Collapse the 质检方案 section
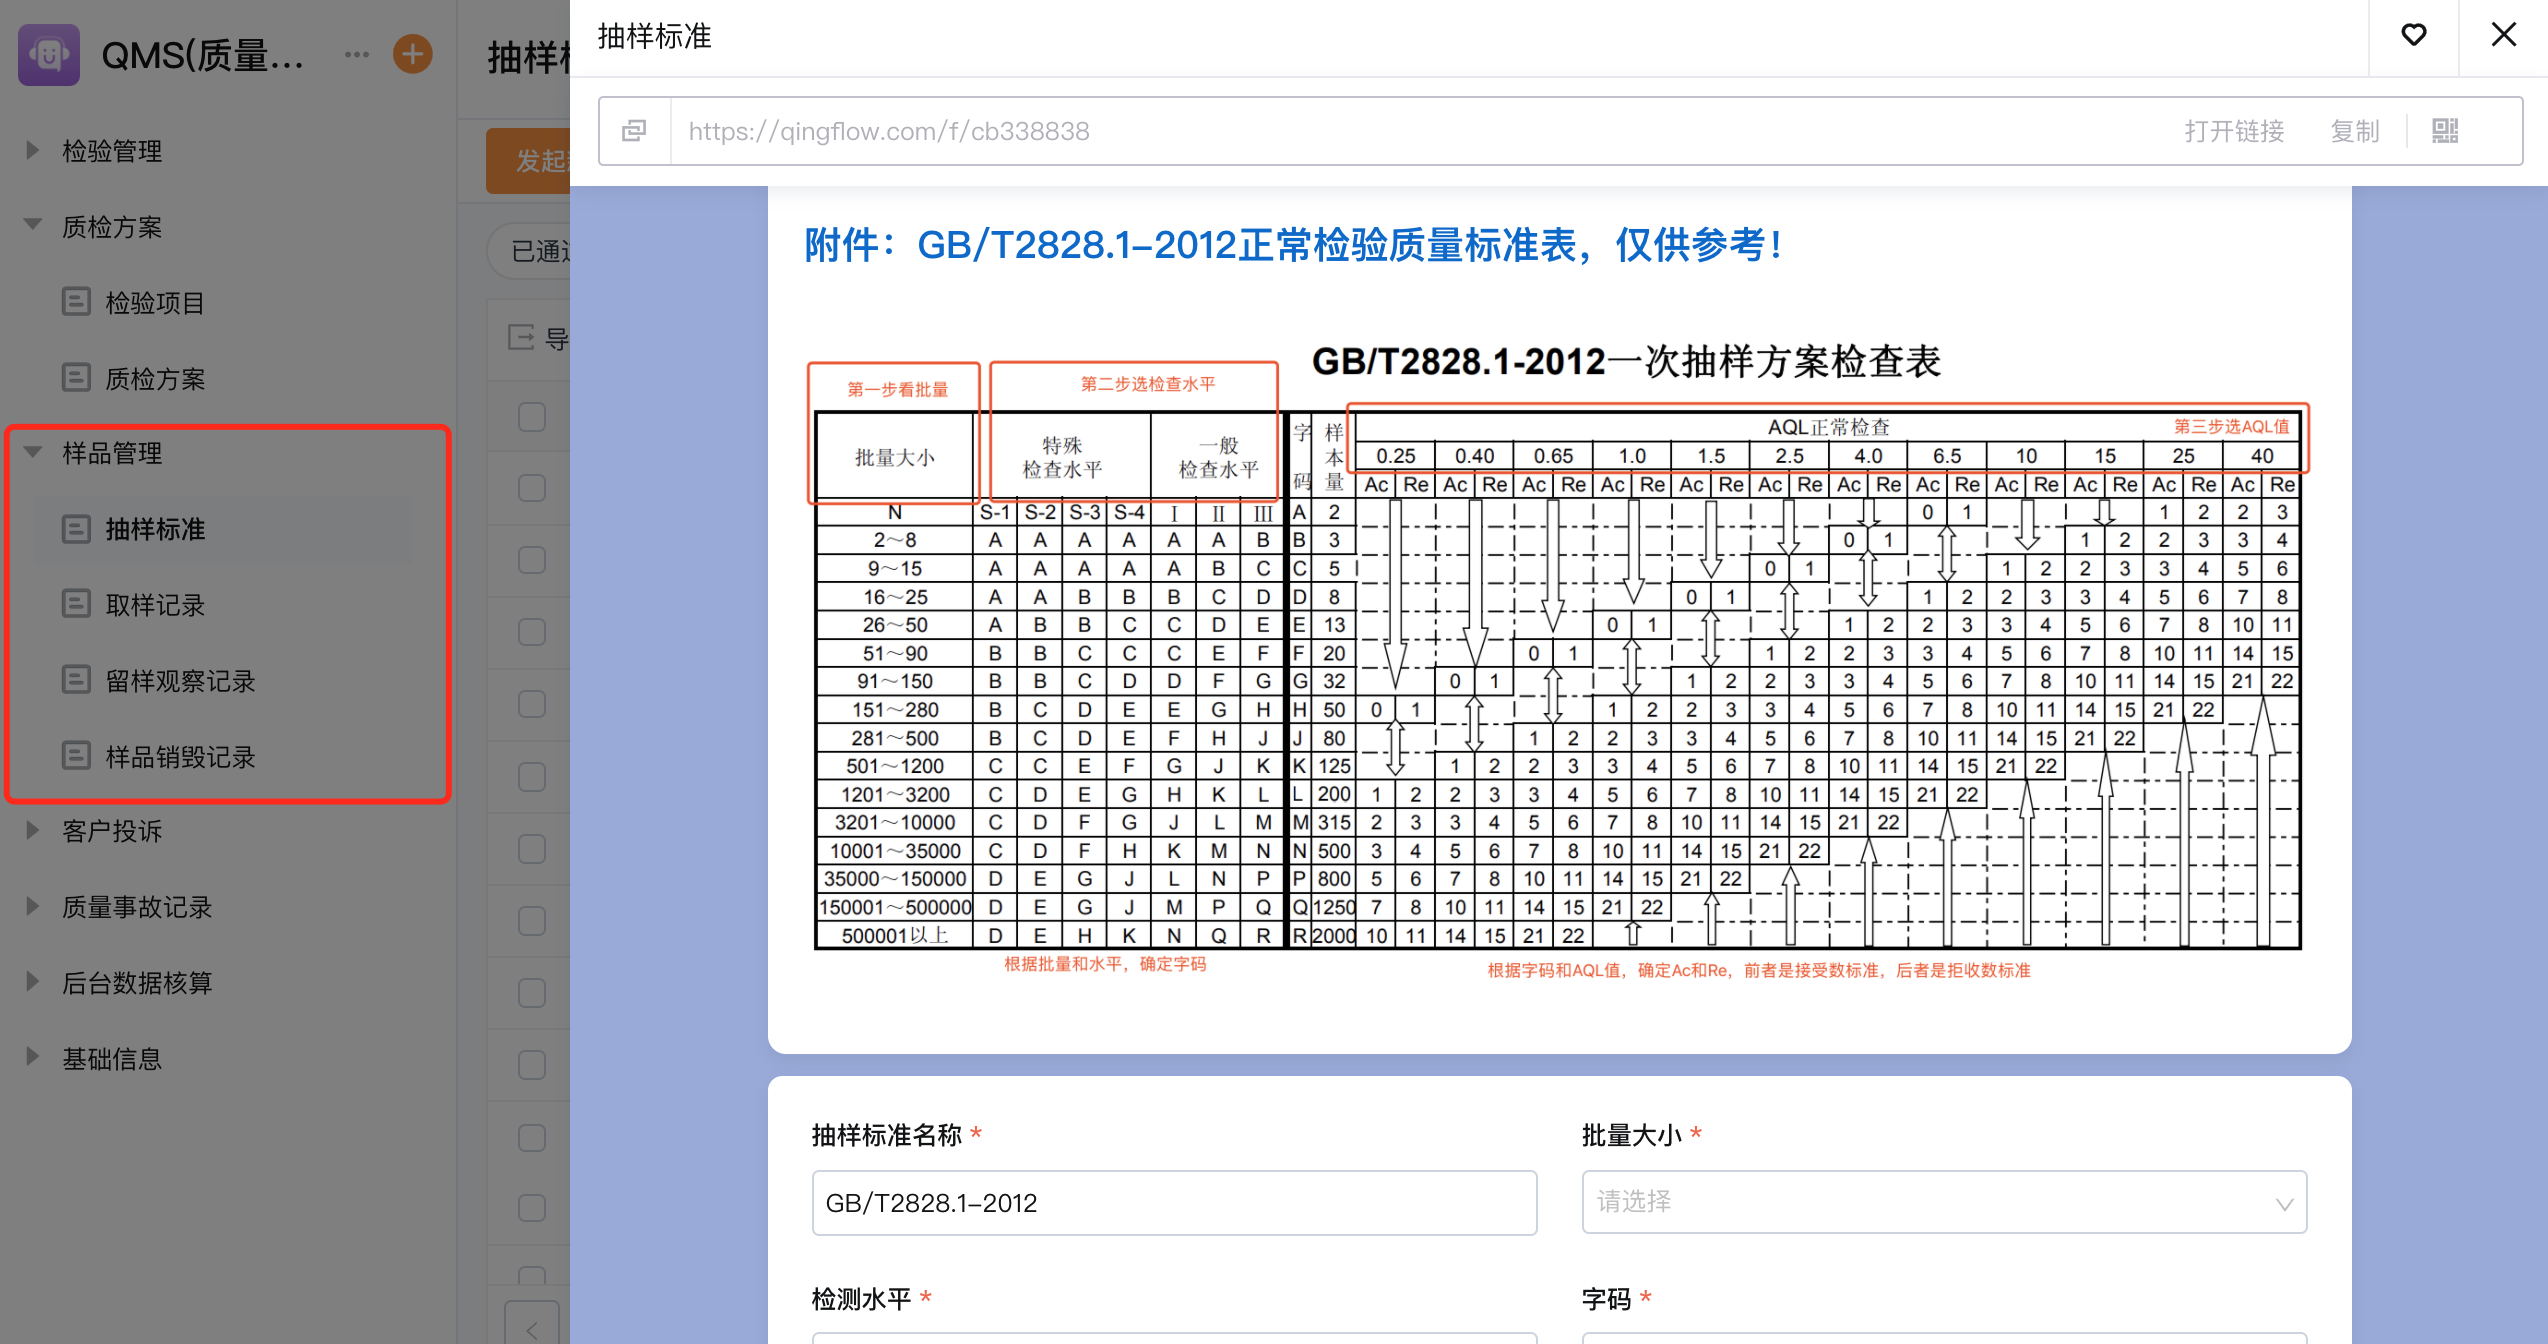Viewport: 2548px width, 1344px height. coord(32,226)
